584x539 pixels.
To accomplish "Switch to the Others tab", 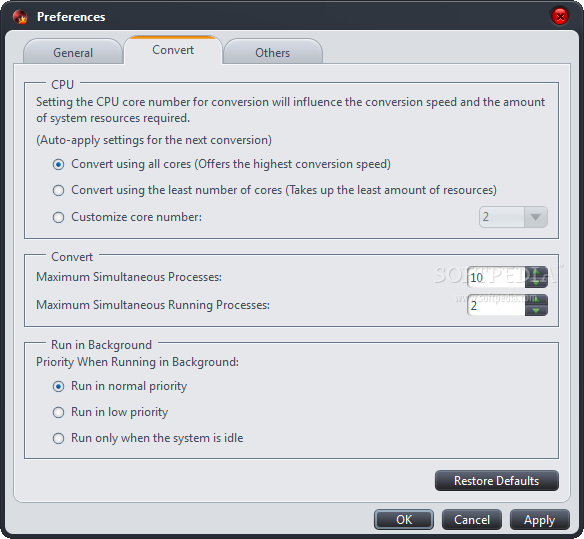I will (273, 52).
